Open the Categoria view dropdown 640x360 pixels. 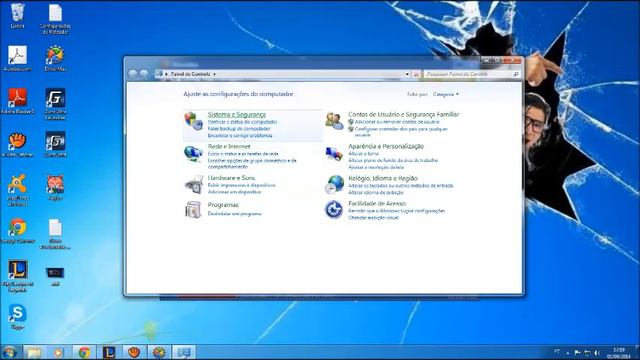click(x=446, y=94)
